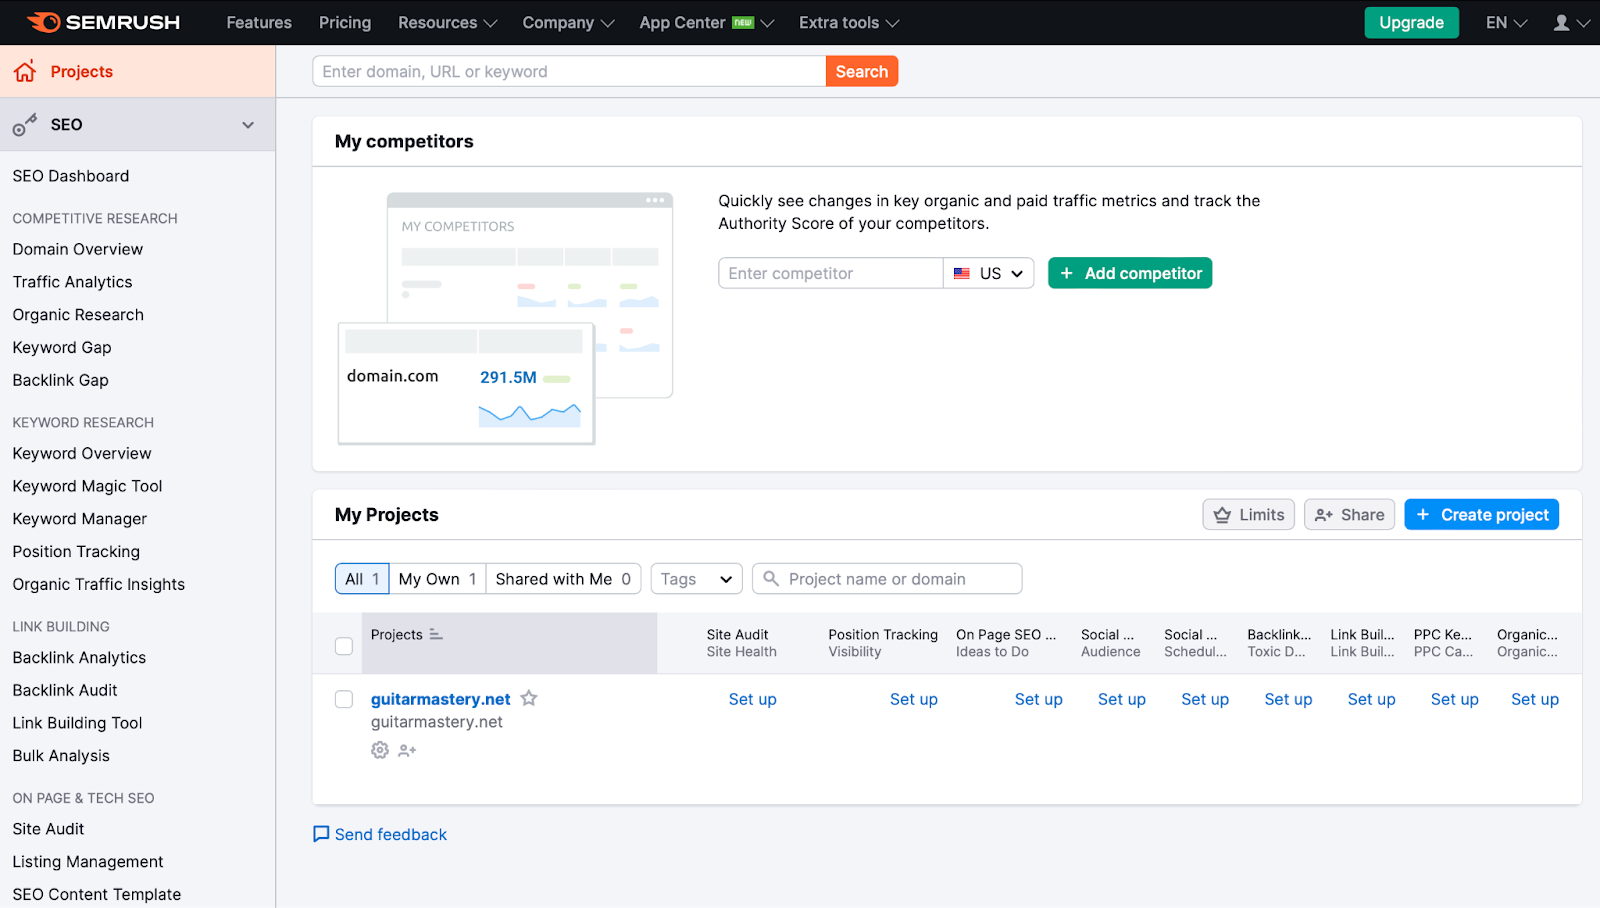Open Site Audit in sidebar

click(x=48, y=829)
